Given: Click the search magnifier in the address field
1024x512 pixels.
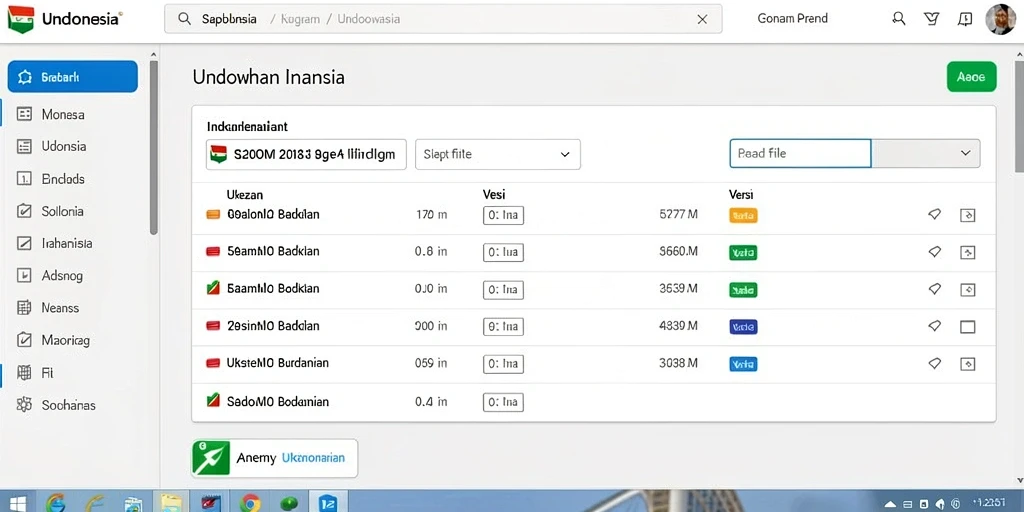Looking at the screenshot, I should [x=185, y=19].
